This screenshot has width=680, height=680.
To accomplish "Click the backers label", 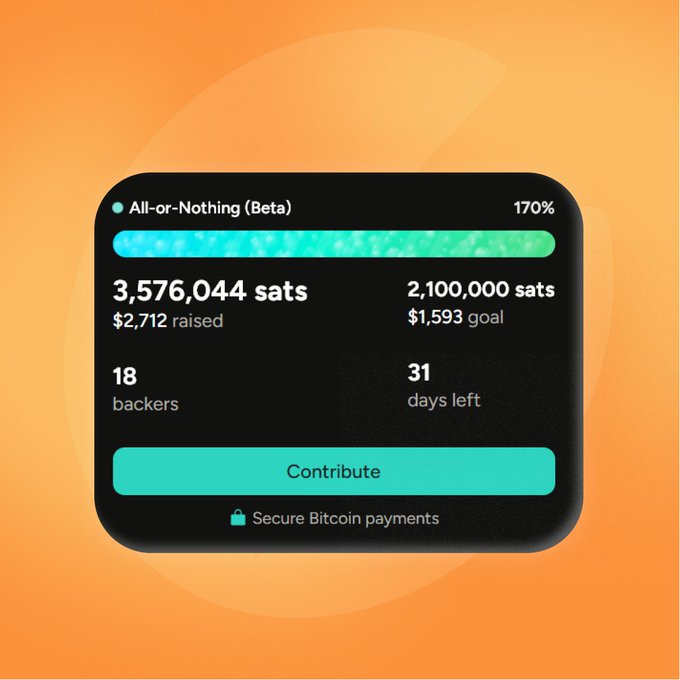I will [146, 404].
